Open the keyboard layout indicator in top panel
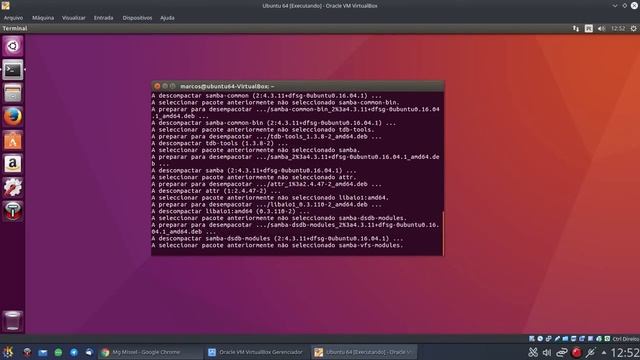This screenshot has width=640, height=360. 589,29
